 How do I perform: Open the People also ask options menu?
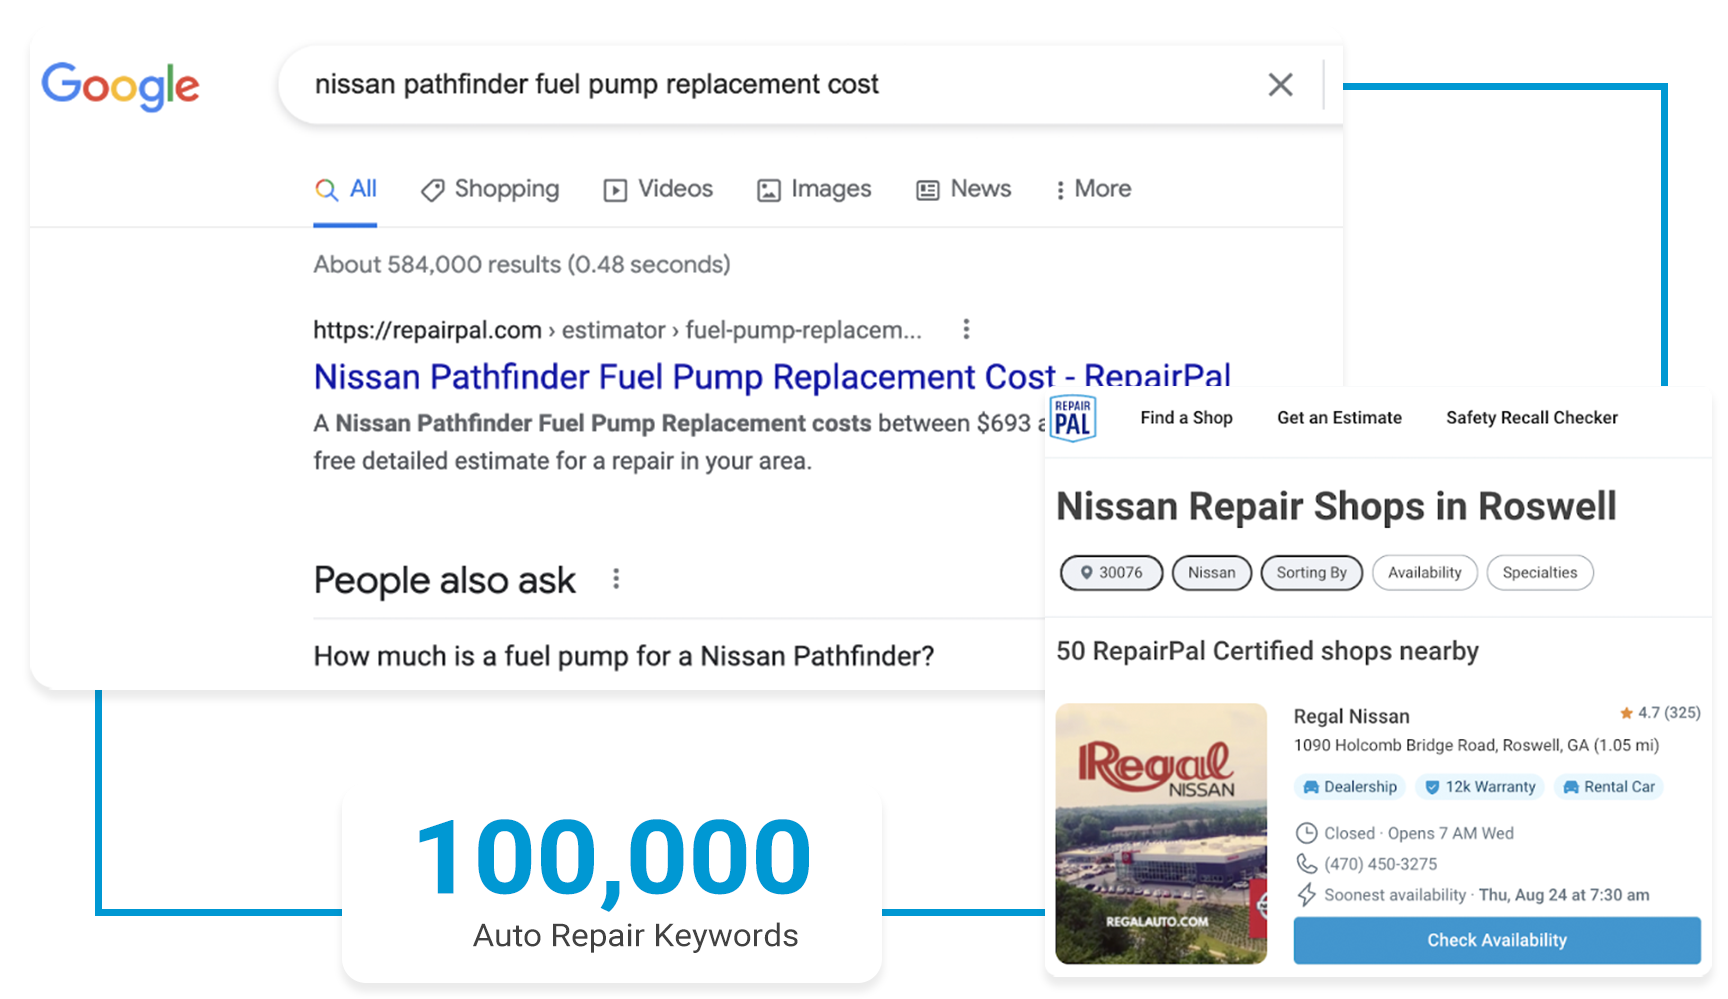coord(616,579)
